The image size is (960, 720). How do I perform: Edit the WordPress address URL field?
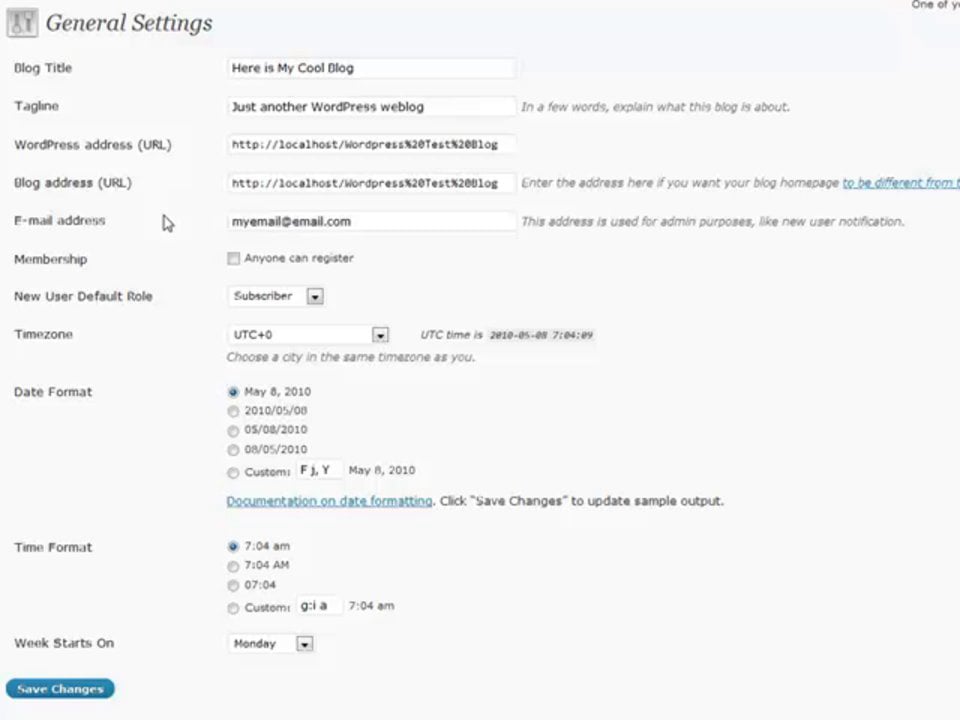[371, 144]
